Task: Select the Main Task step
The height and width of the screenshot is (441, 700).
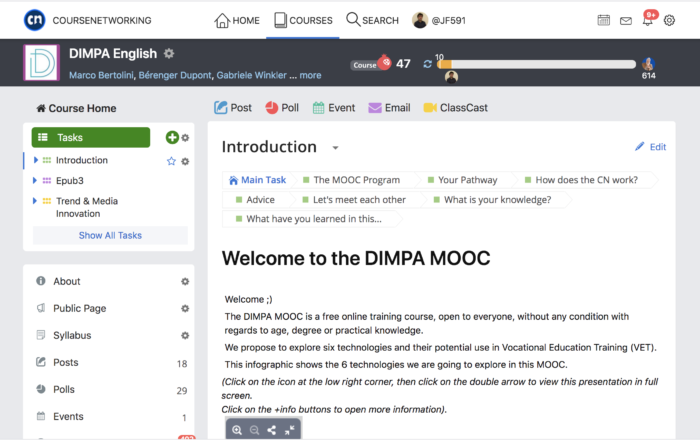Action: pos(258,180)
